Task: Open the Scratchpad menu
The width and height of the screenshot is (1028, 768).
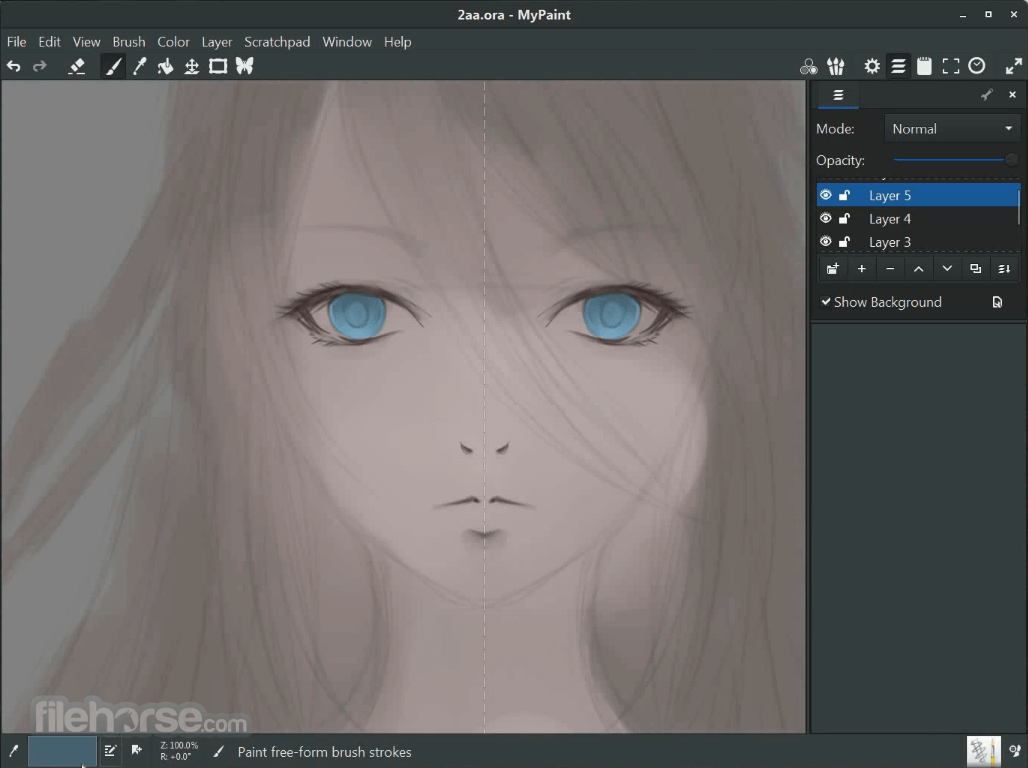Action: (277, 42)
